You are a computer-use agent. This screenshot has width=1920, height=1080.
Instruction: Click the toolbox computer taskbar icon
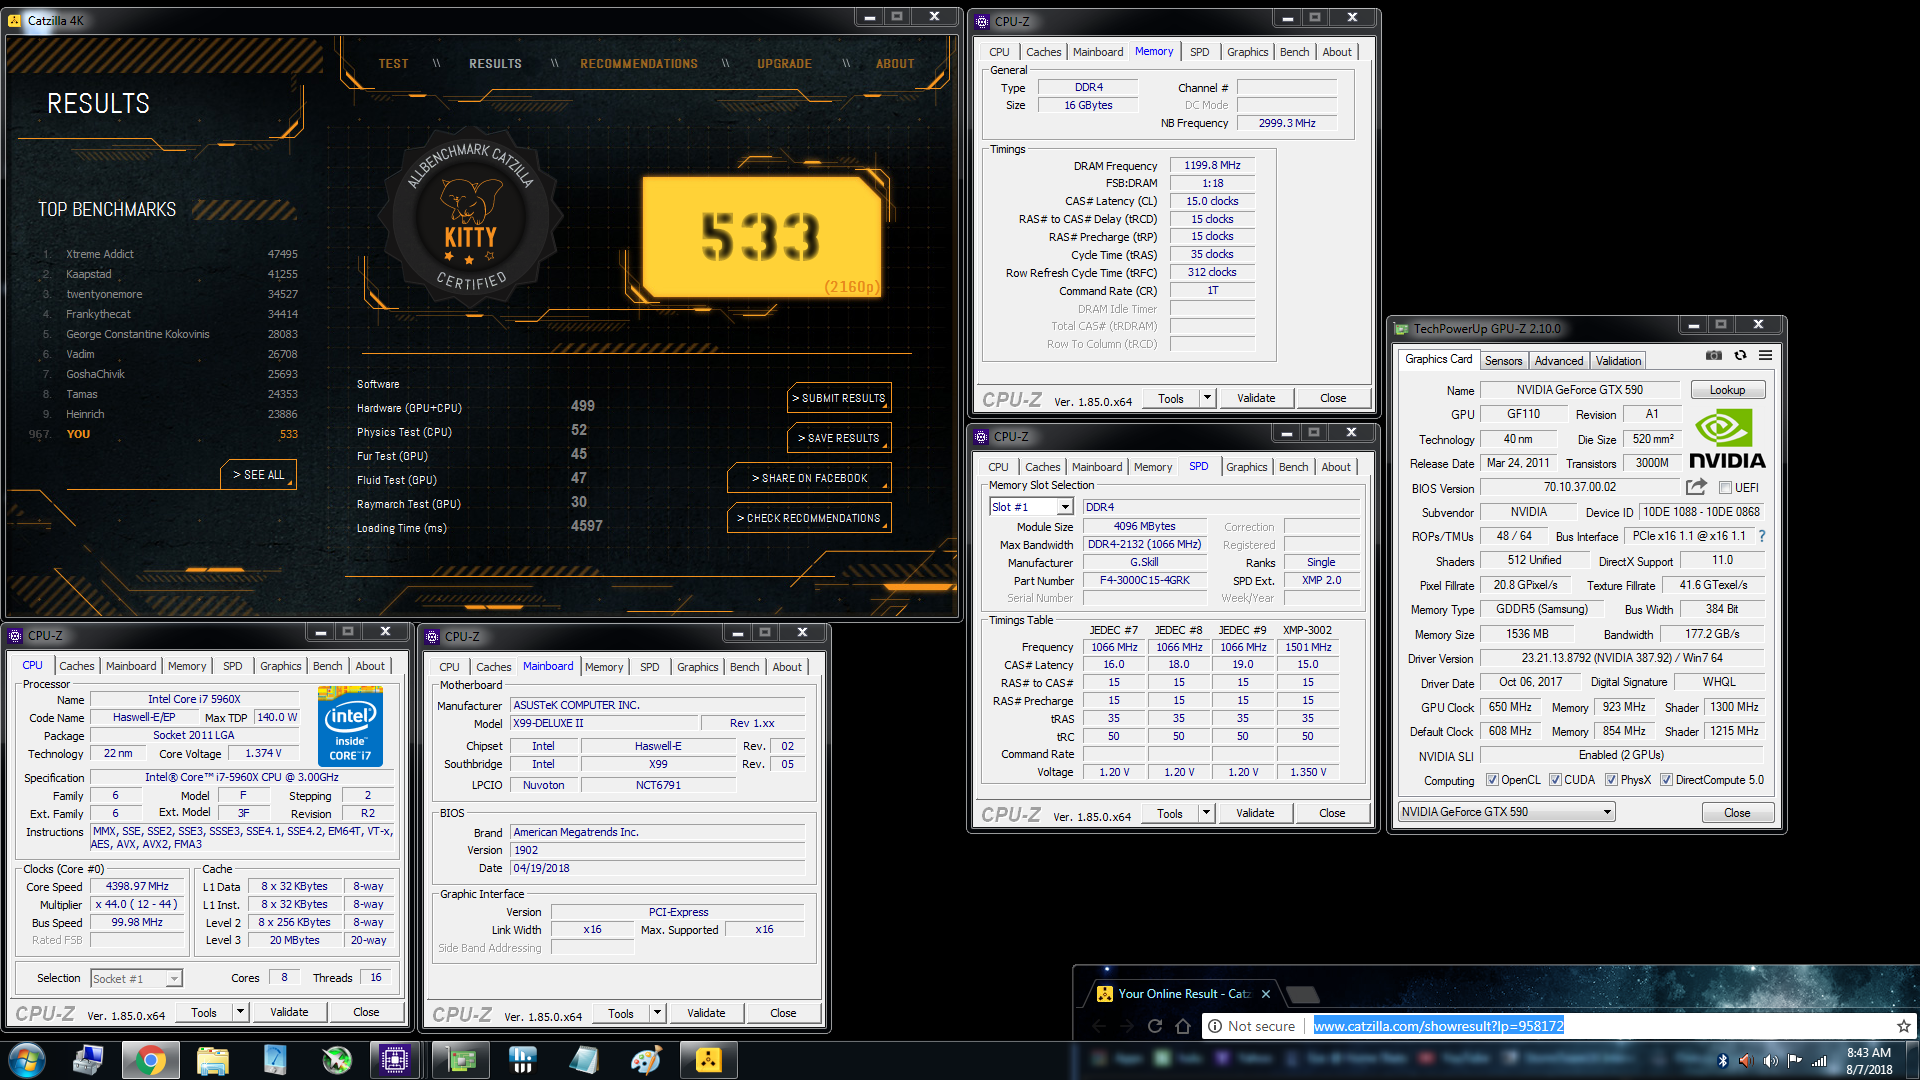coord(89,1060)
